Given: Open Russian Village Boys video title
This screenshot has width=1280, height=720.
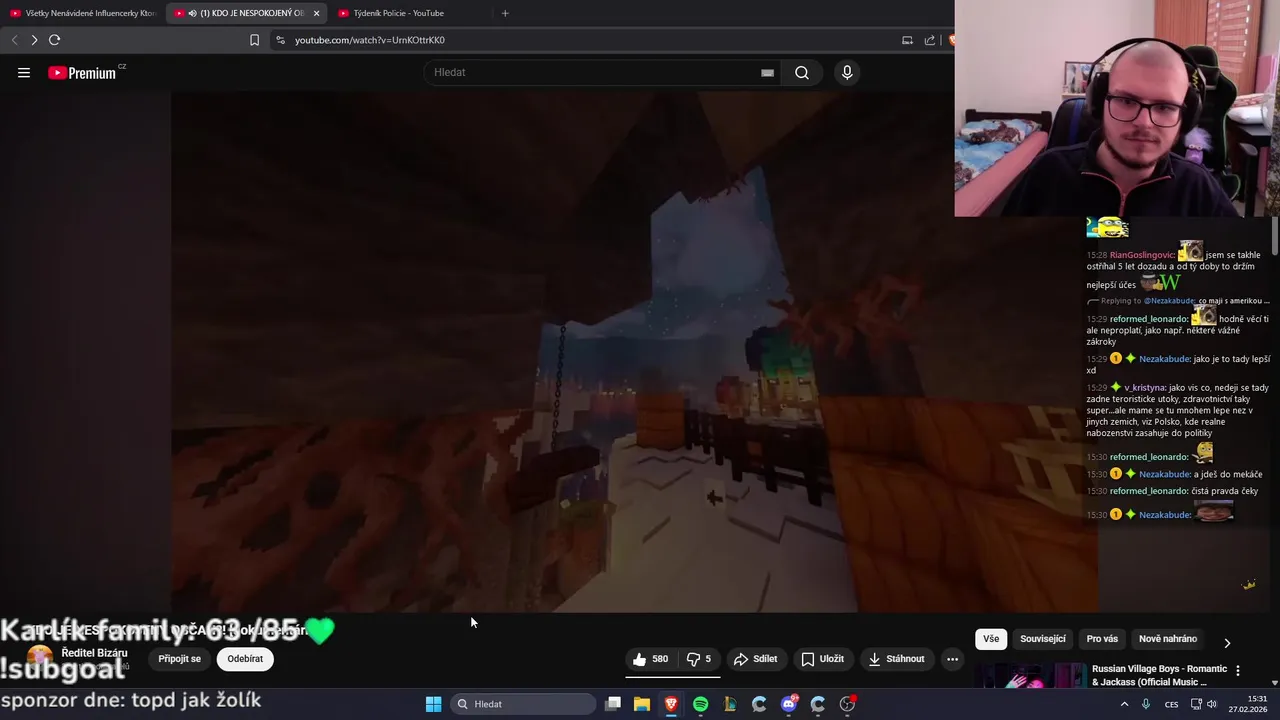Looking at the screenshot, I should [x=1159, y=675].
